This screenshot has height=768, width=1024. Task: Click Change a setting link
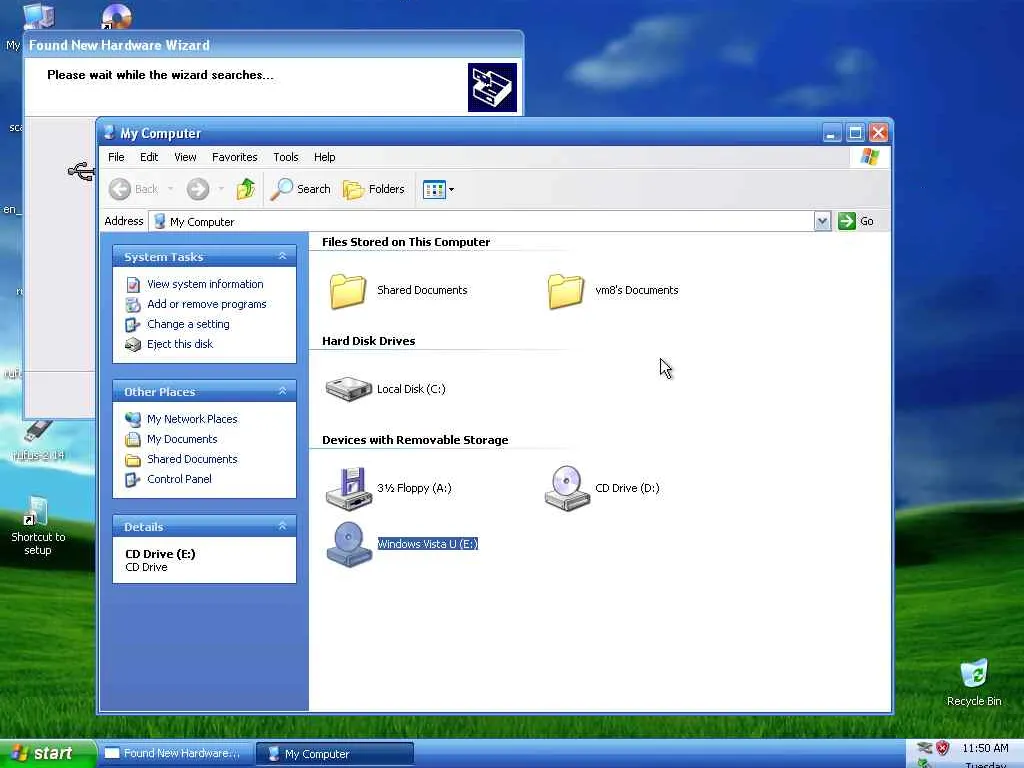[188, 324]
